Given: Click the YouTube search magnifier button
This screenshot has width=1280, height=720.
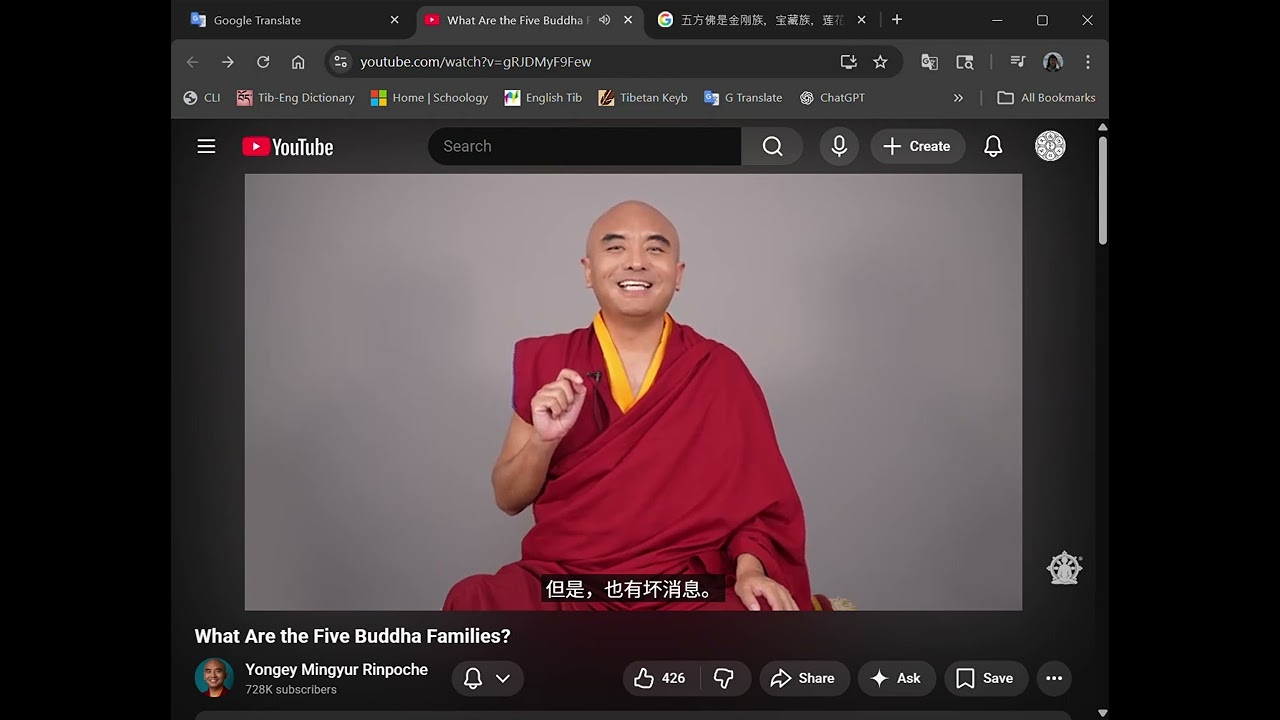Looking at the screenshot, I should (772, 146).
